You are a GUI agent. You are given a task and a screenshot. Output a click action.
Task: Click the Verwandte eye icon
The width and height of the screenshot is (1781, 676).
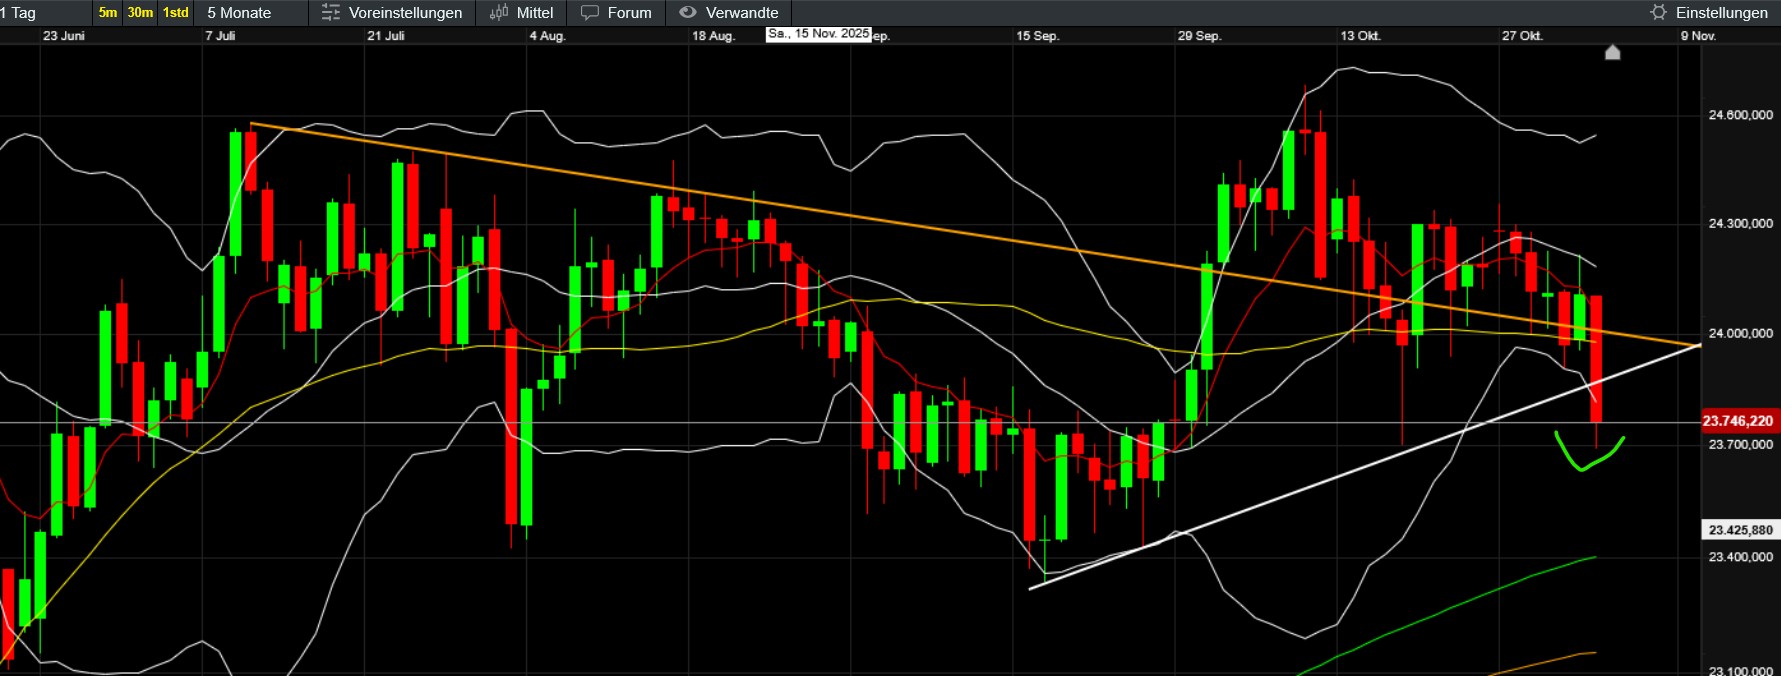(688, 13)
